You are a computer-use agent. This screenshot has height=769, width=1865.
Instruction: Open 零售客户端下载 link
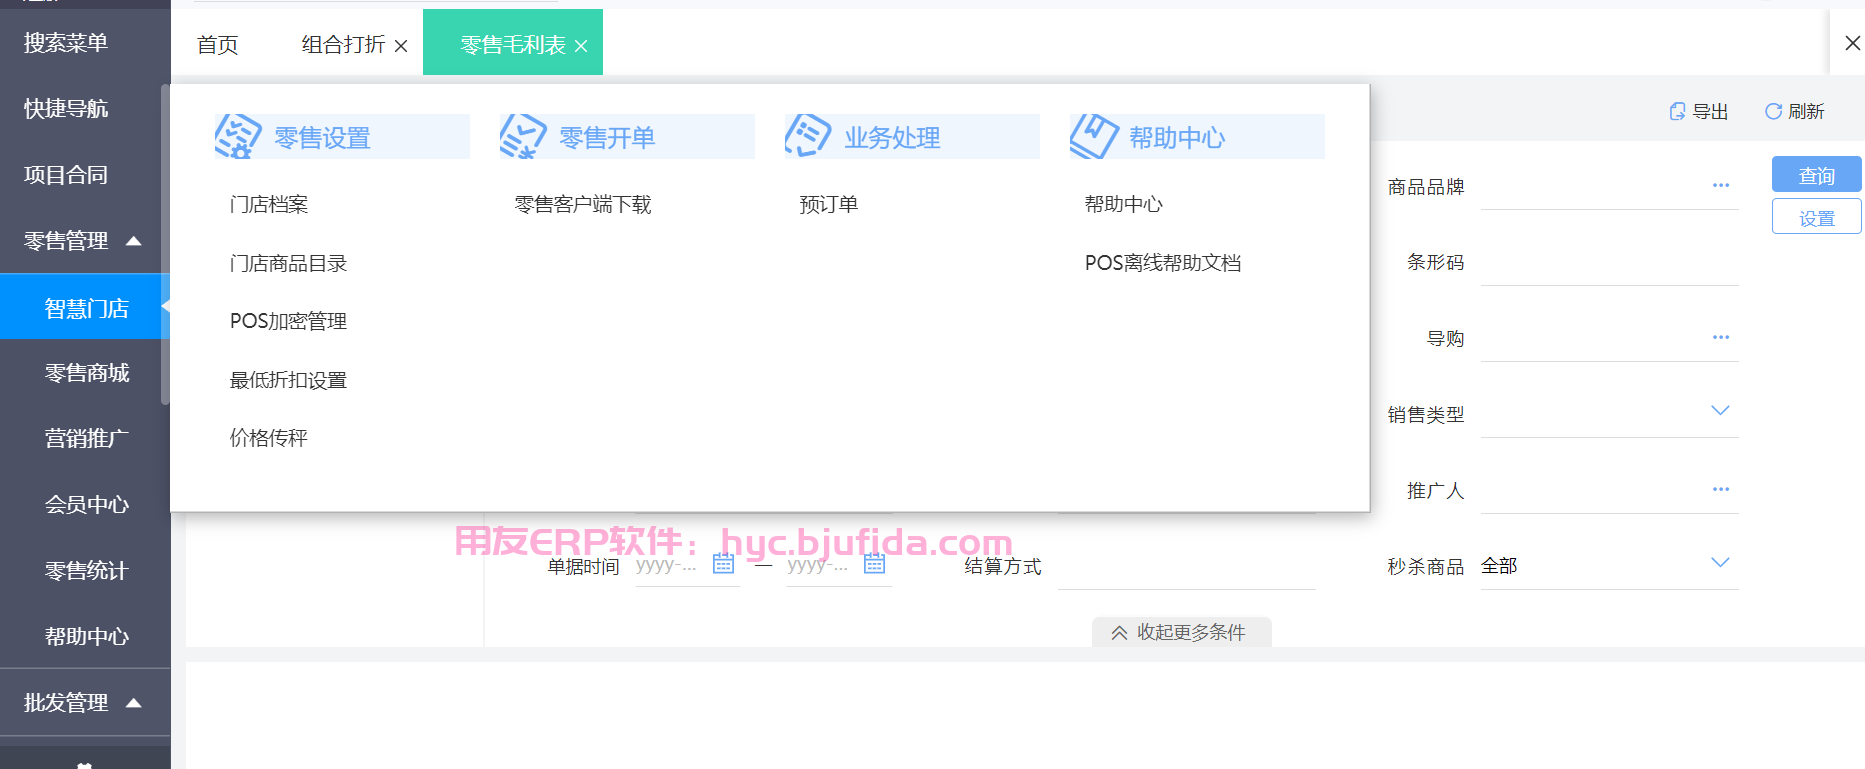pyautogui.click(x=583, y=205)
